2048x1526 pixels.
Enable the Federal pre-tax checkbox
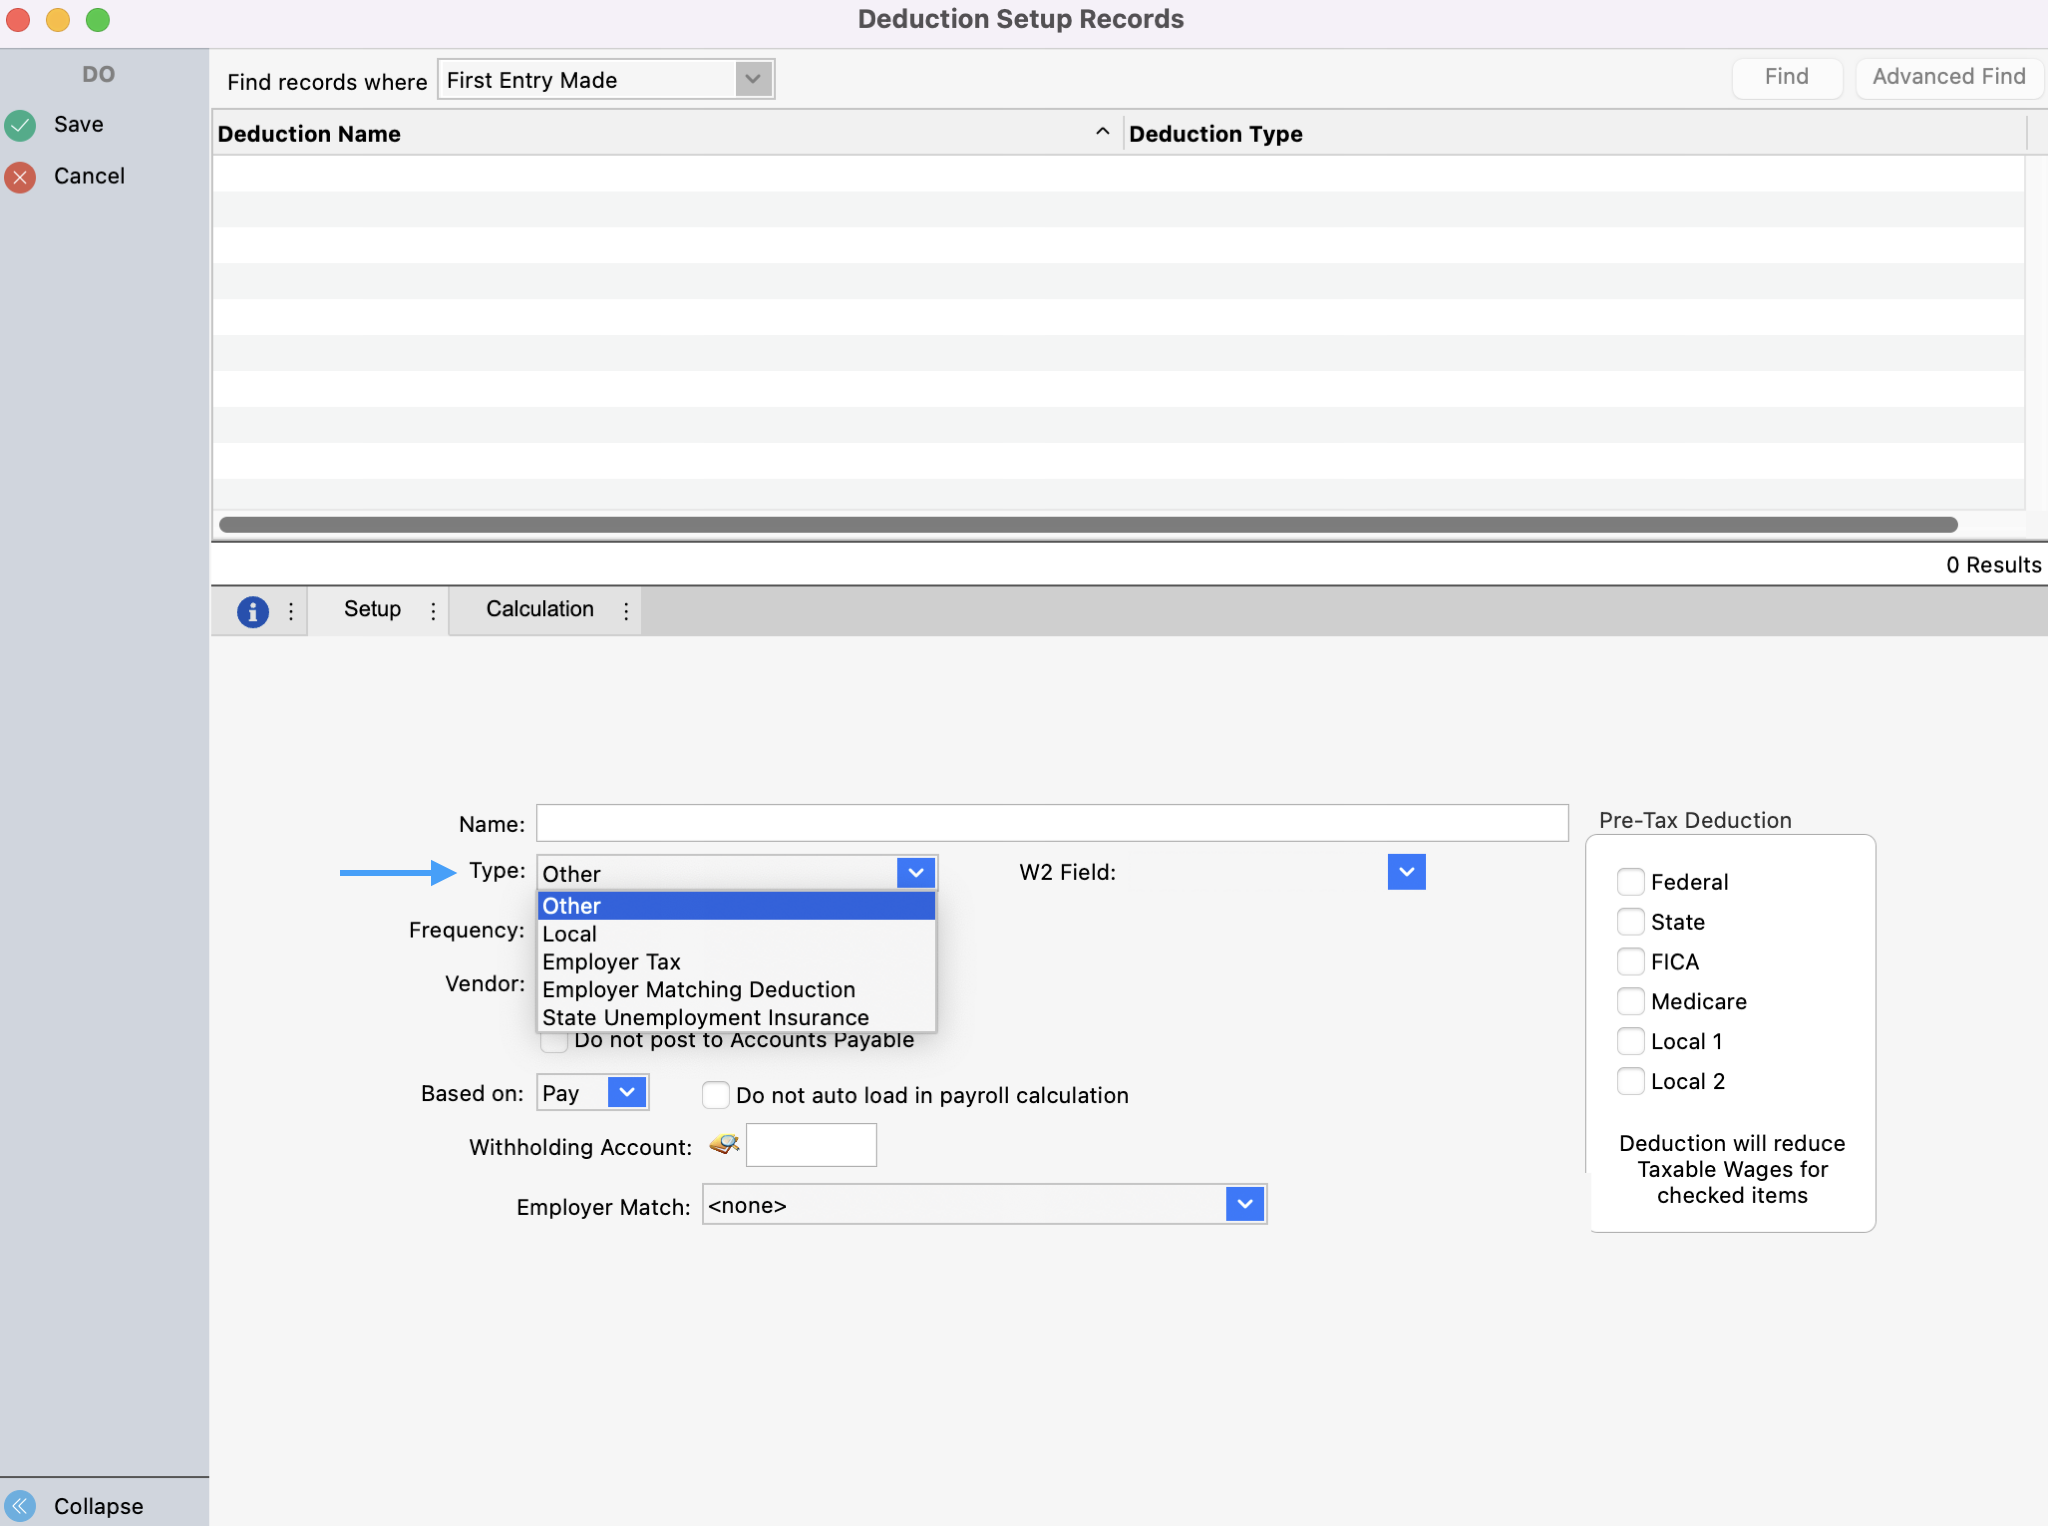(1630, 882)
